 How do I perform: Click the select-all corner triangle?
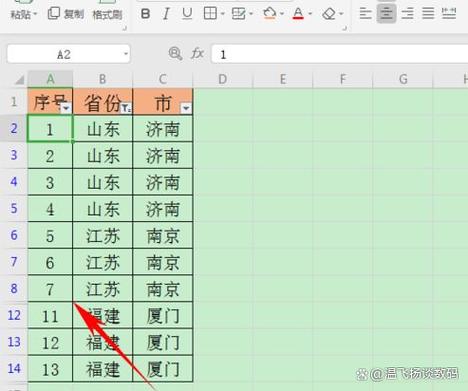coord(20,79)
